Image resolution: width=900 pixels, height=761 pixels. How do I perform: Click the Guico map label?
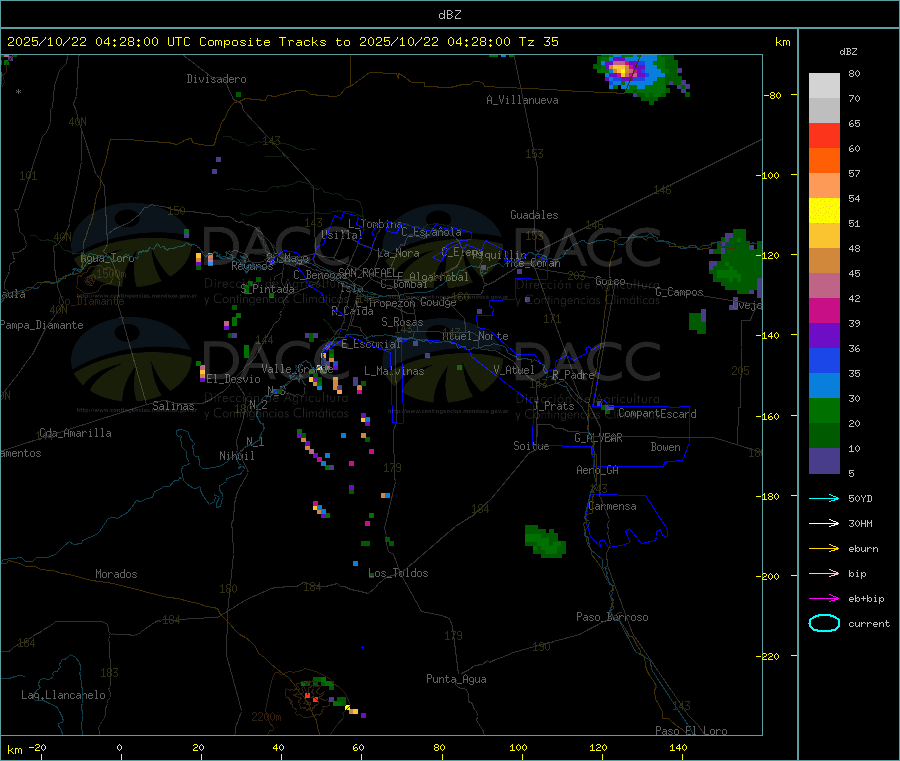tap(610, 281)
